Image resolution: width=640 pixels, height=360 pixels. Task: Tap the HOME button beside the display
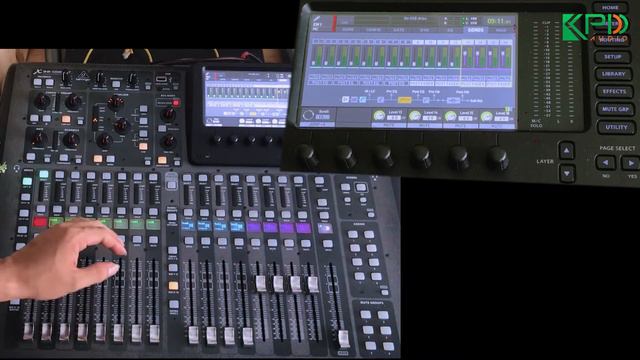pos(610,7)
